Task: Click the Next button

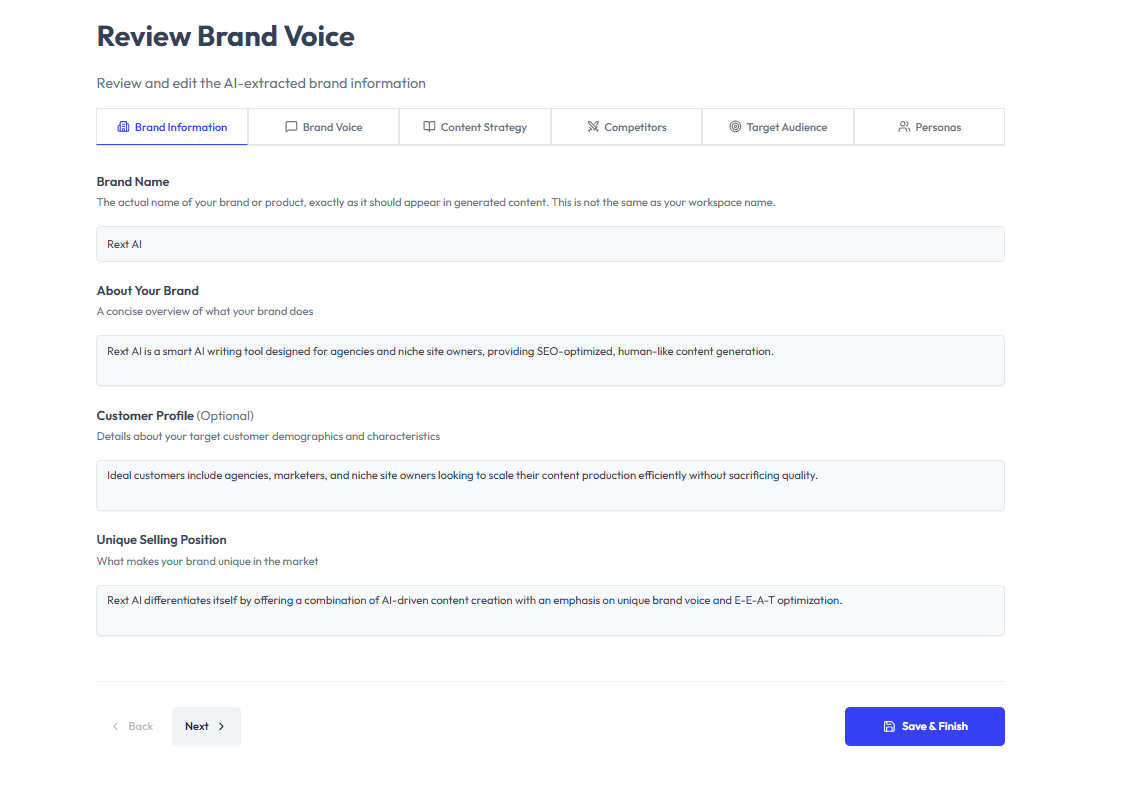Action: click(206, 726)
